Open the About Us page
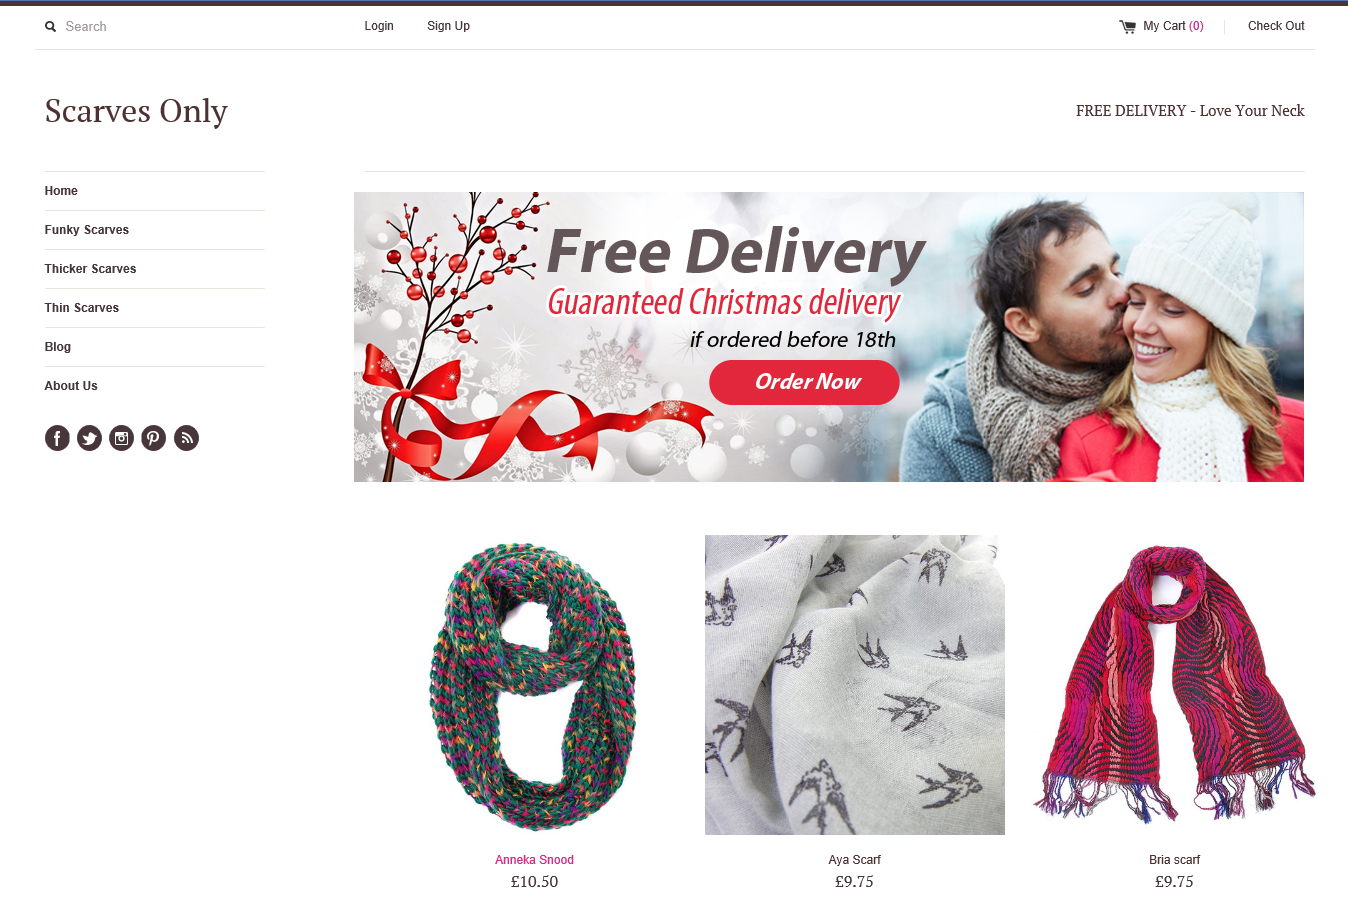 point(71,386)
